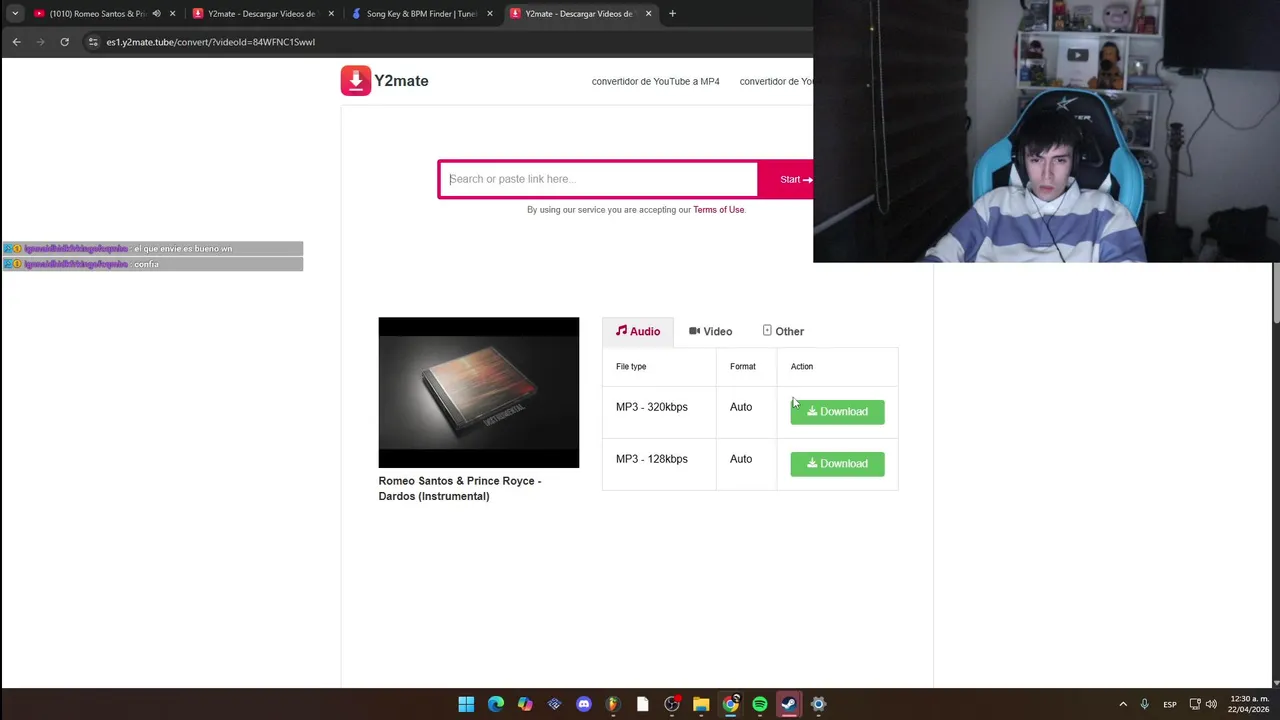Open Copilot from the taskbar
Screen dimensions: 1280x720
click(x=525, y=704)
